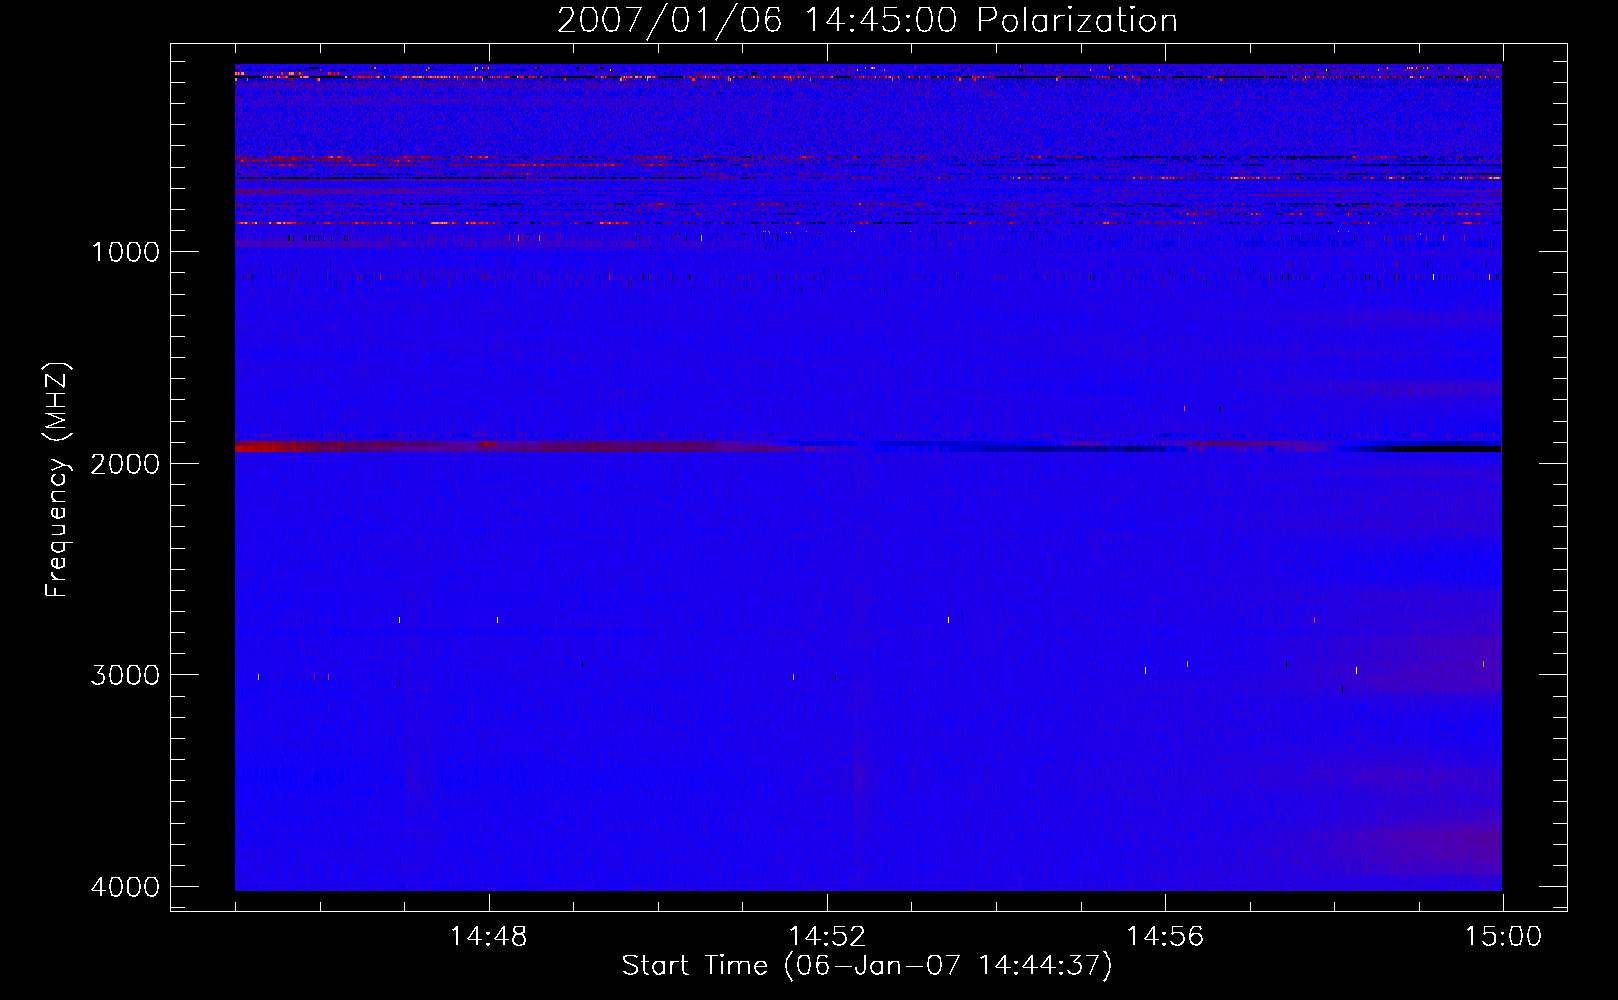
Task: Select the '1000' frequency axis label
Action: pos(125,252)
